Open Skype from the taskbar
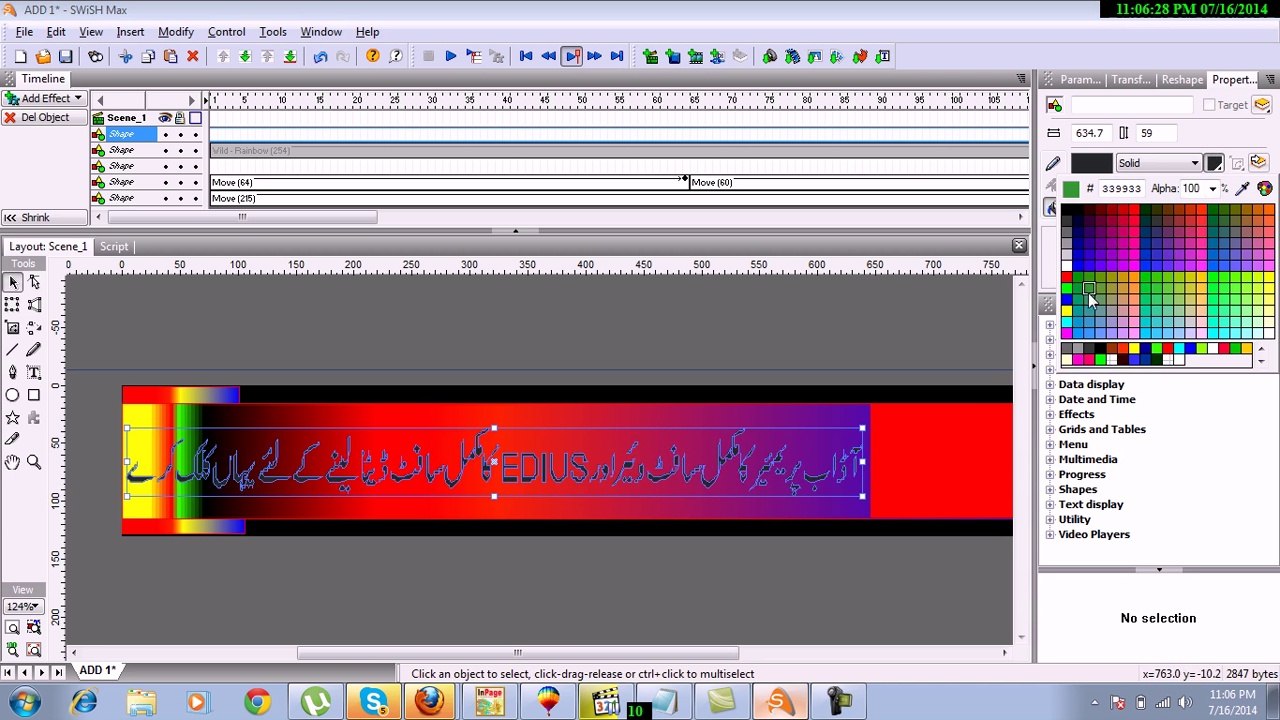This screenshot has height=720, width=1280. click(x=373, y=703)
